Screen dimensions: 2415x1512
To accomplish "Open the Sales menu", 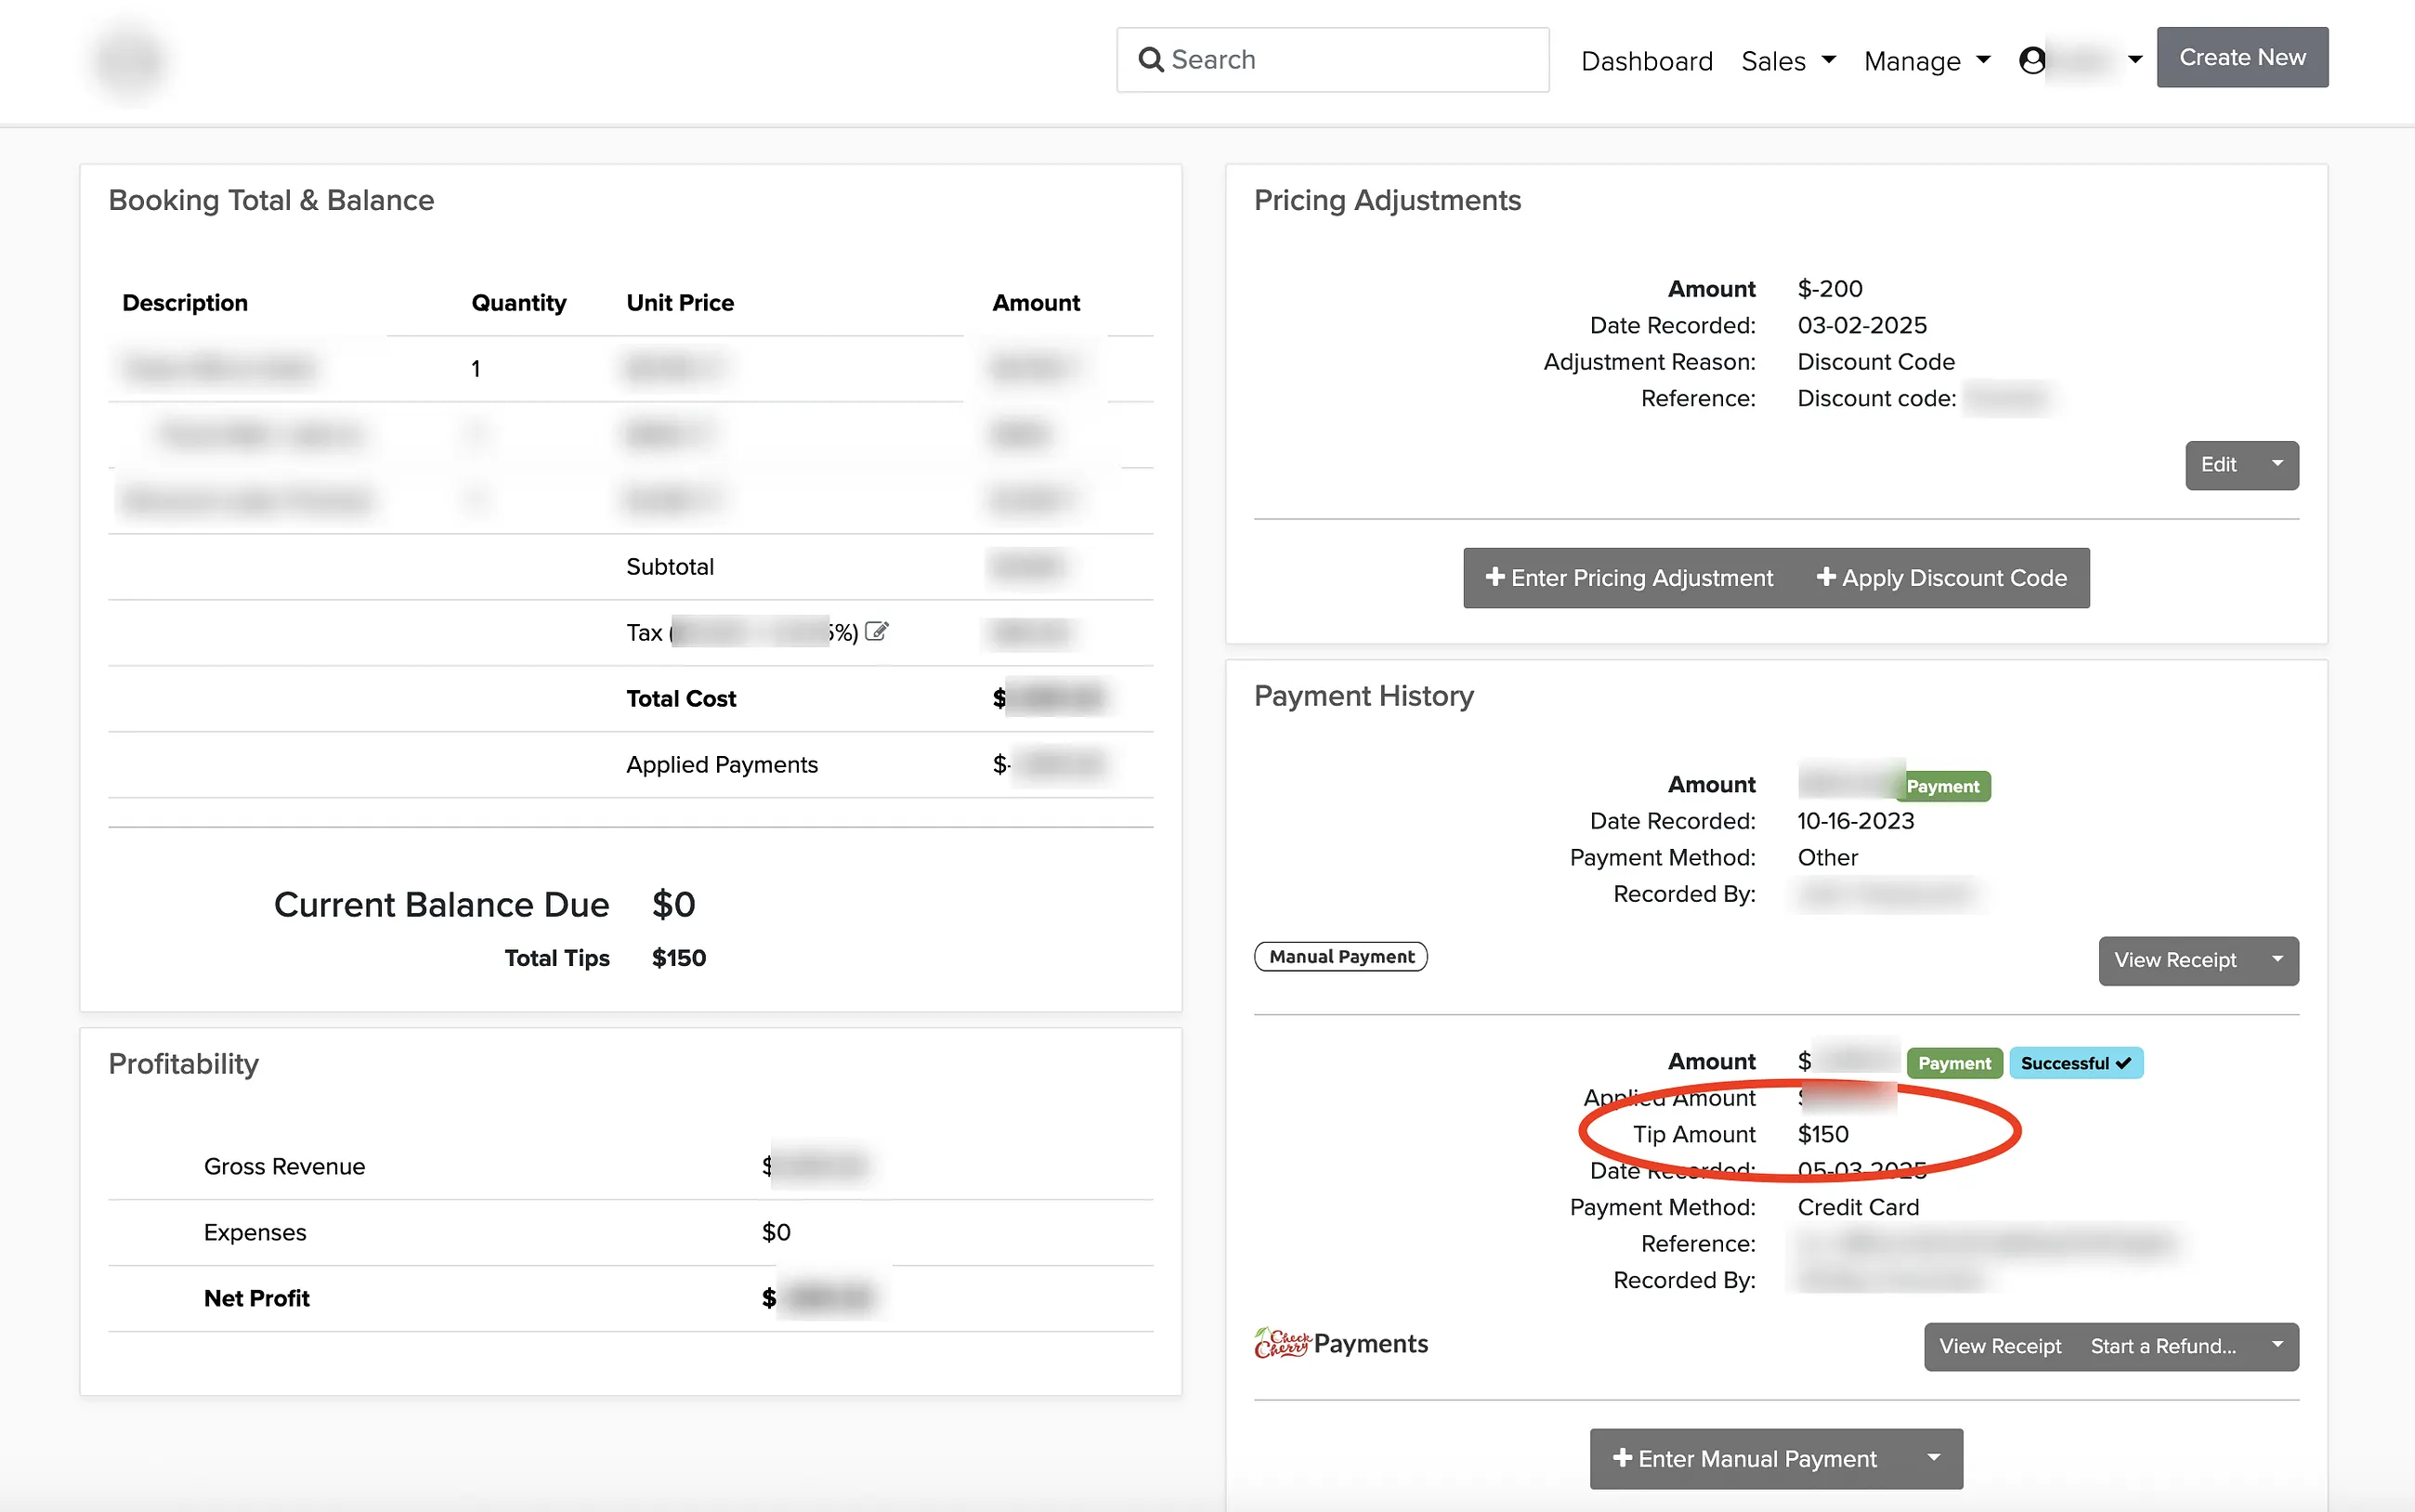I will coord(1788,61).
